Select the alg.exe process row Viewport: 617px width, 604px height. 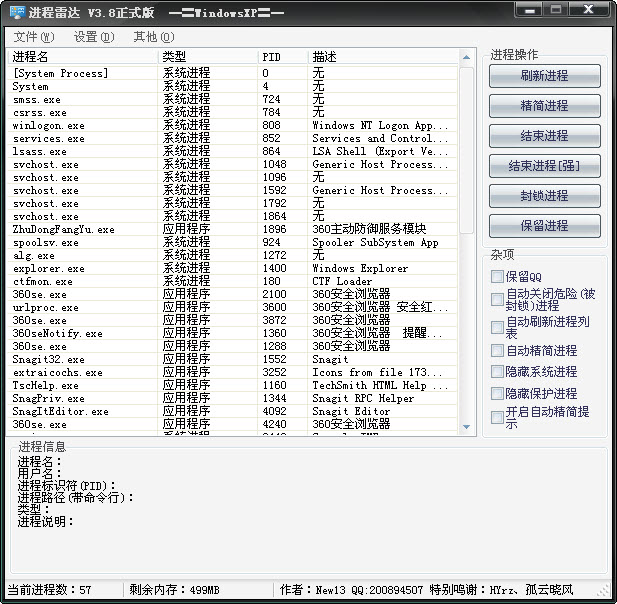[x=233, y=255]
